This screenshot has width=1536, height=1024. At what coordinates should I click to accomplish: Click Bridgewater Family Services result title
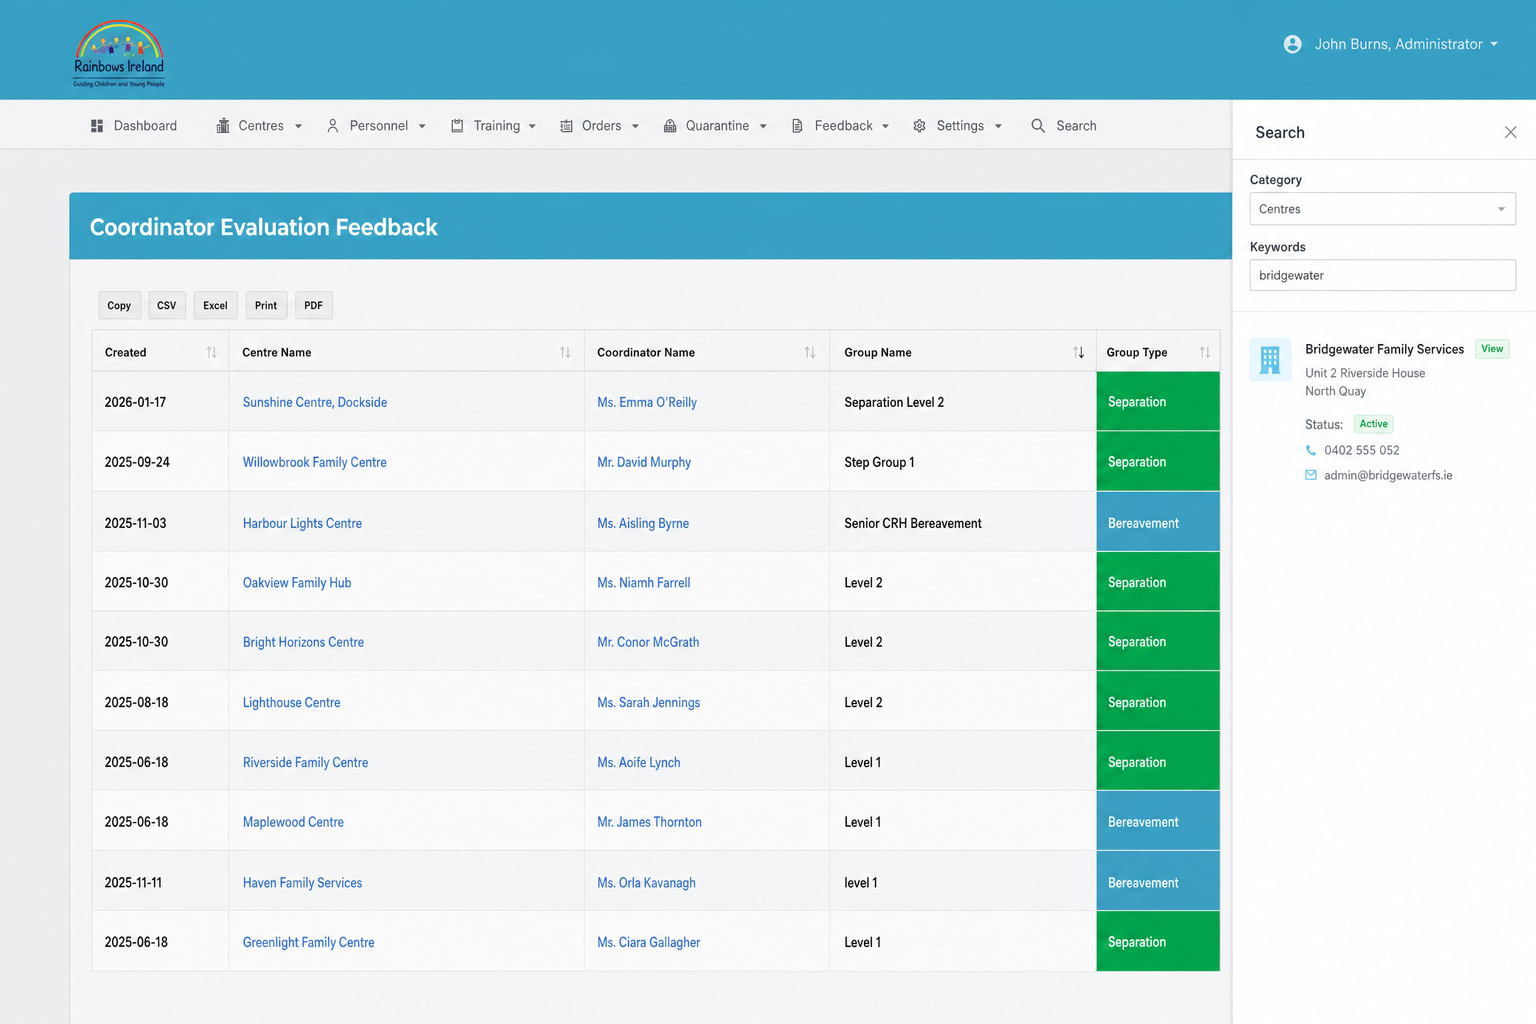[1384, 349]
